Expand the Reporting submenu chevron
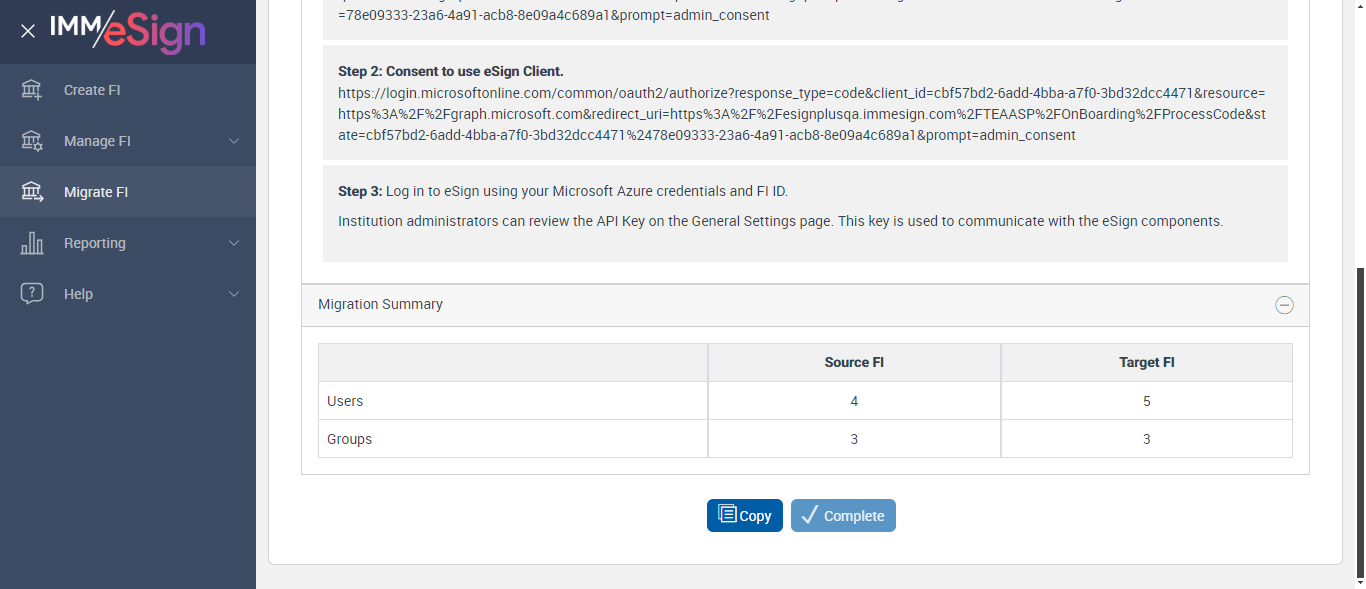This screenshot has height=589, width=1366. (x=234, y=243)
